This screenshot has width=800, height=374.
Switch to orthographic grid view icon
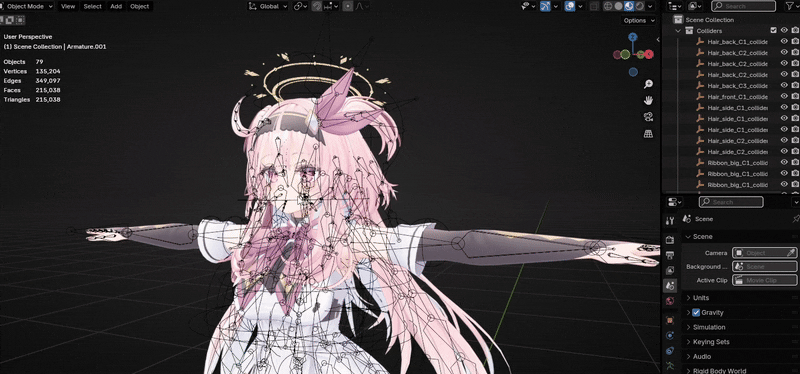tap(648, 134)
